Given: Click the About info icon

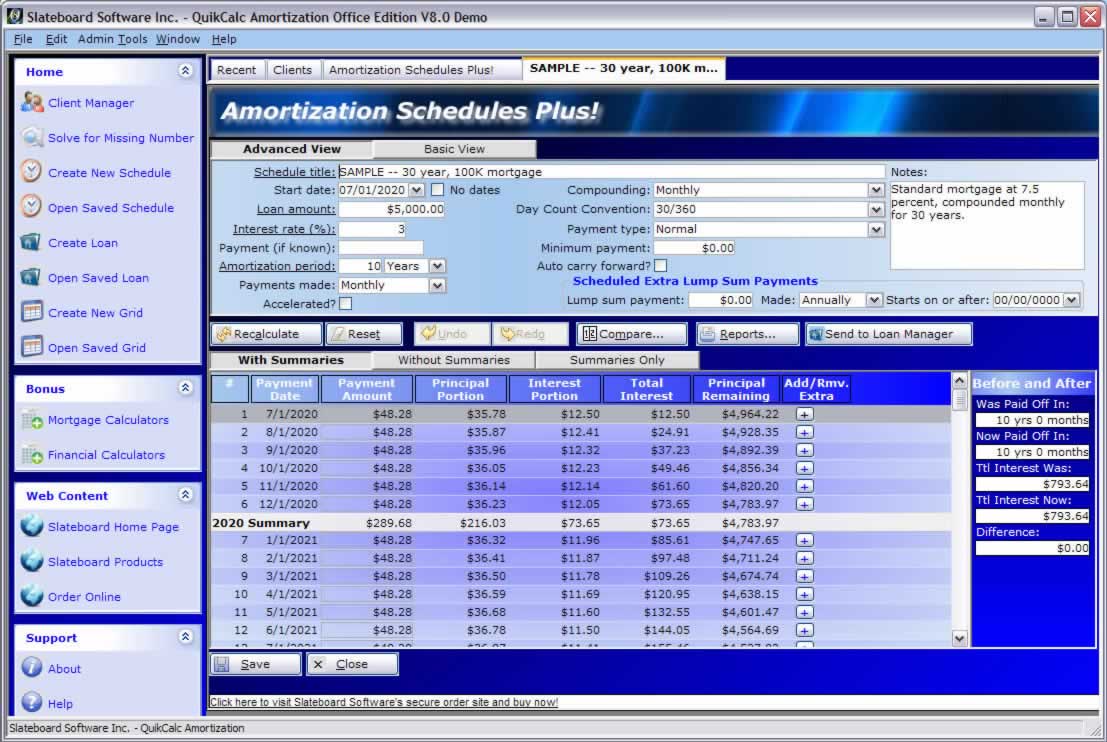Looking at the screenshot, I should 32,668.
